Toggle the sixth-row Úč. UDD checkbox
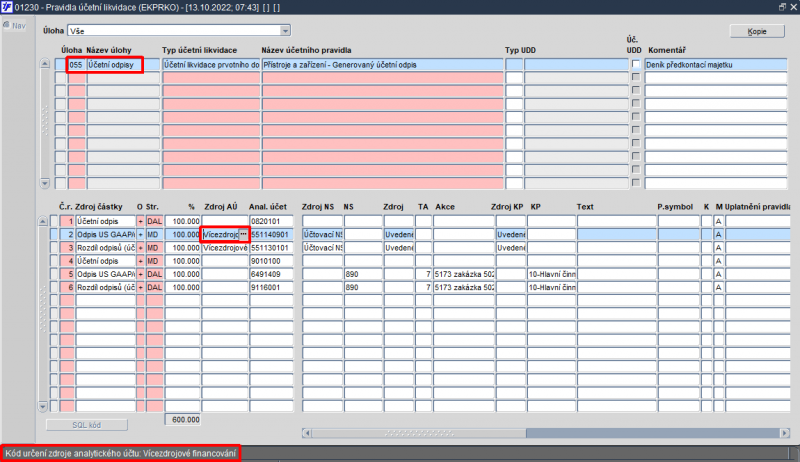The height and width of the screenshot is (462, 800). pos(636,130)
